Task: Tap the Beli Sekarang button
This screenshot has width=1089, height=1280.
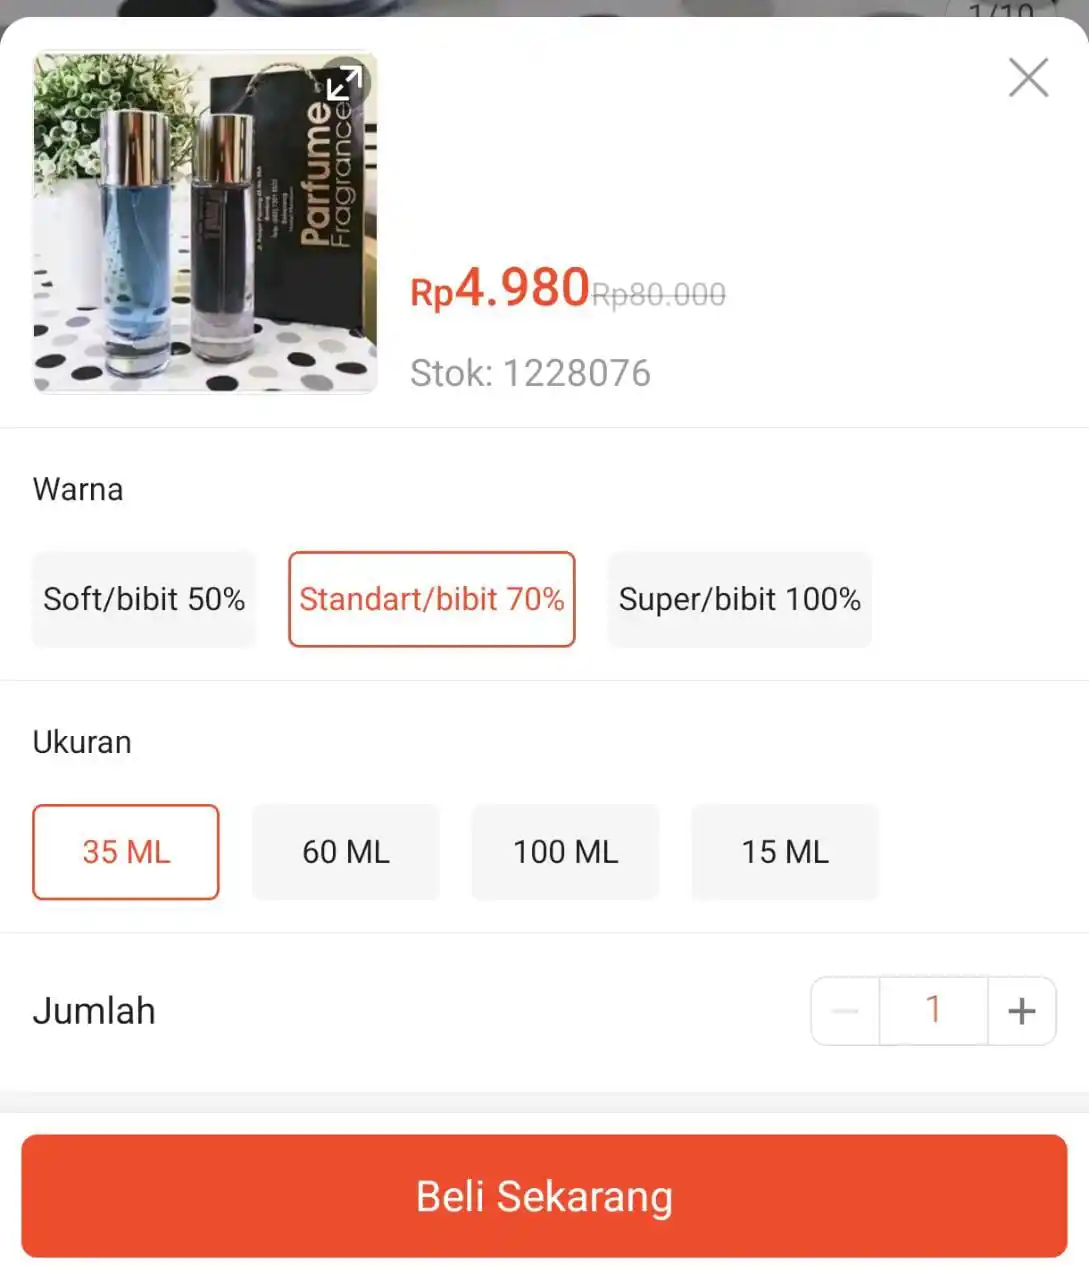Action: click(x=544, y=1196)
